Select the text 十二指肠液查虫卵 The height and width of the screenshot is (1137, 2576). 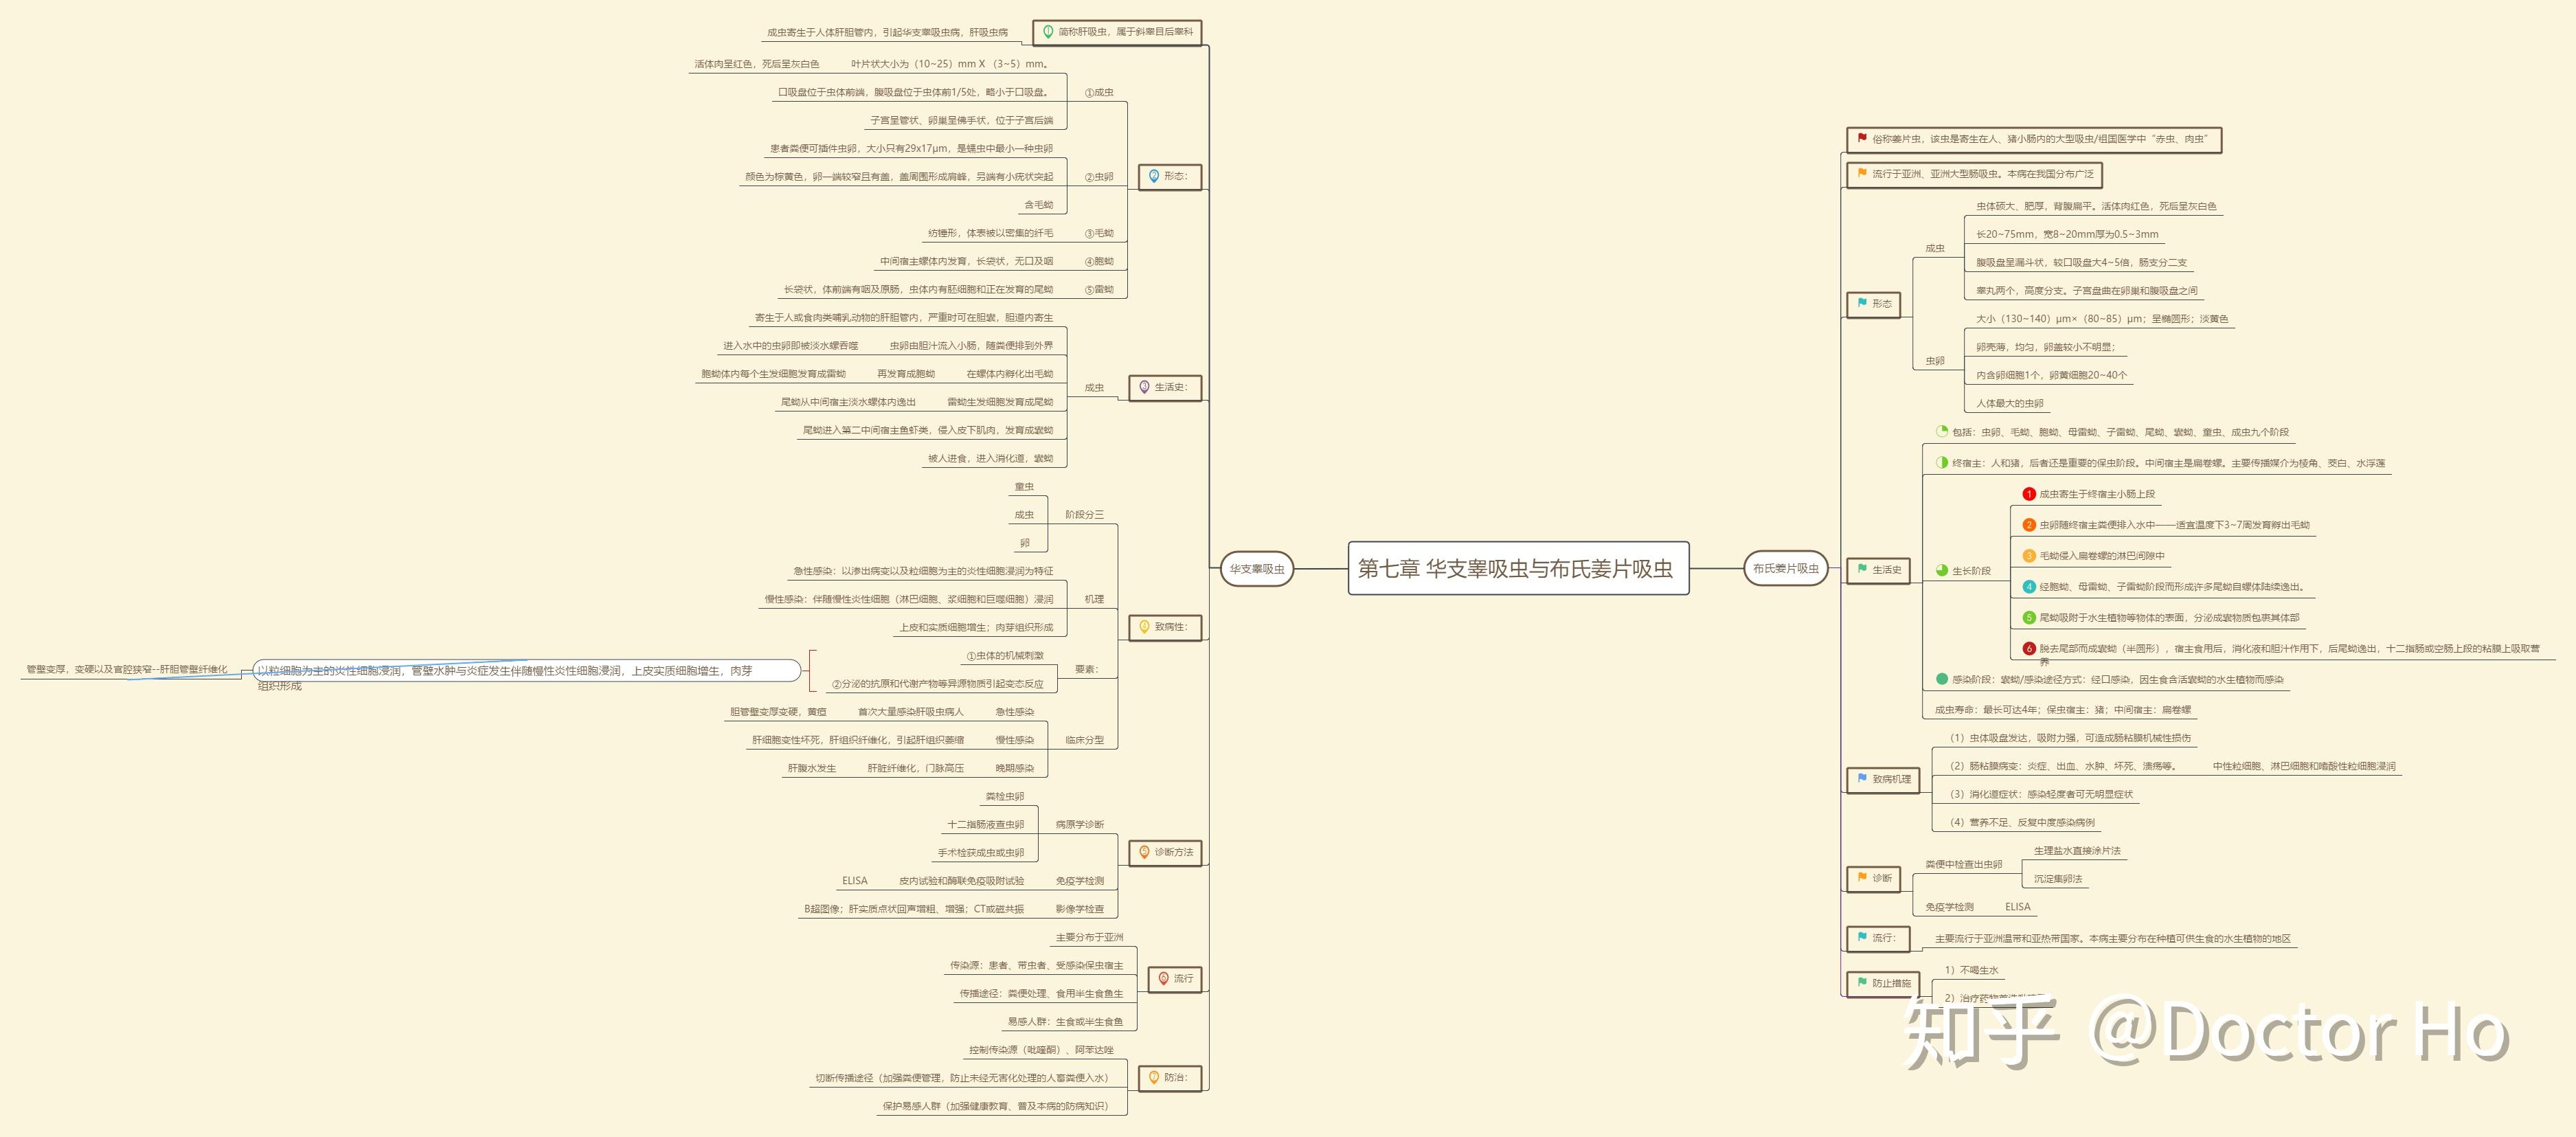986,825
